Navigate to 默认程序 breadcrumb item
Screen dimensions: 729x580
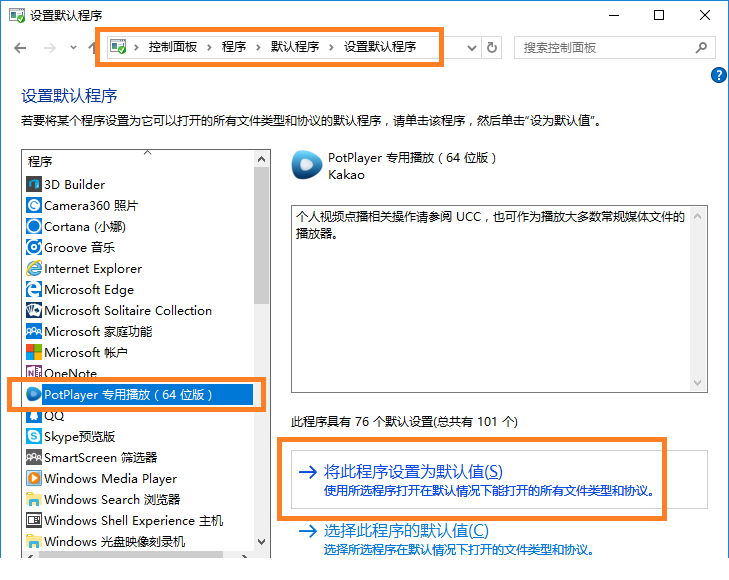click(295, 47)
